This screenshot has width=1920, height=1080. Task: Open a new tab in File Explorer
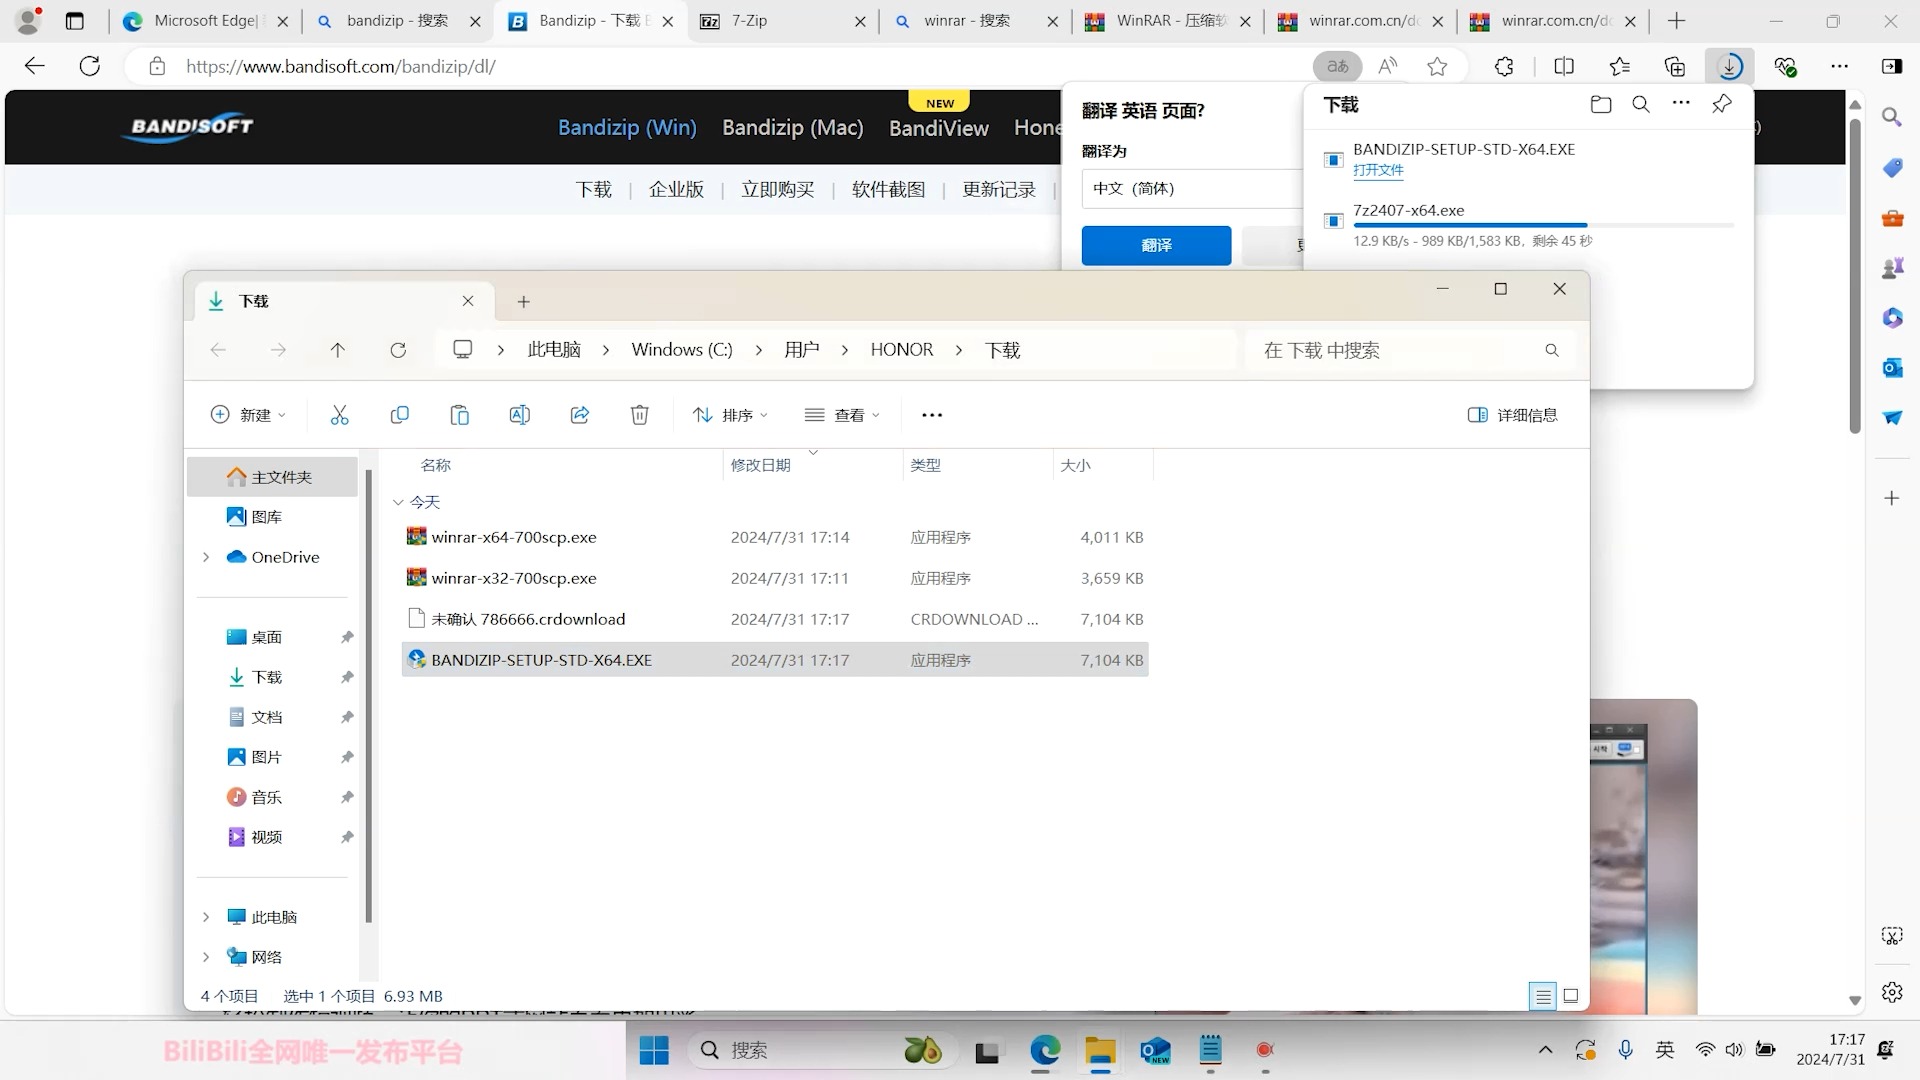[523, 301]
